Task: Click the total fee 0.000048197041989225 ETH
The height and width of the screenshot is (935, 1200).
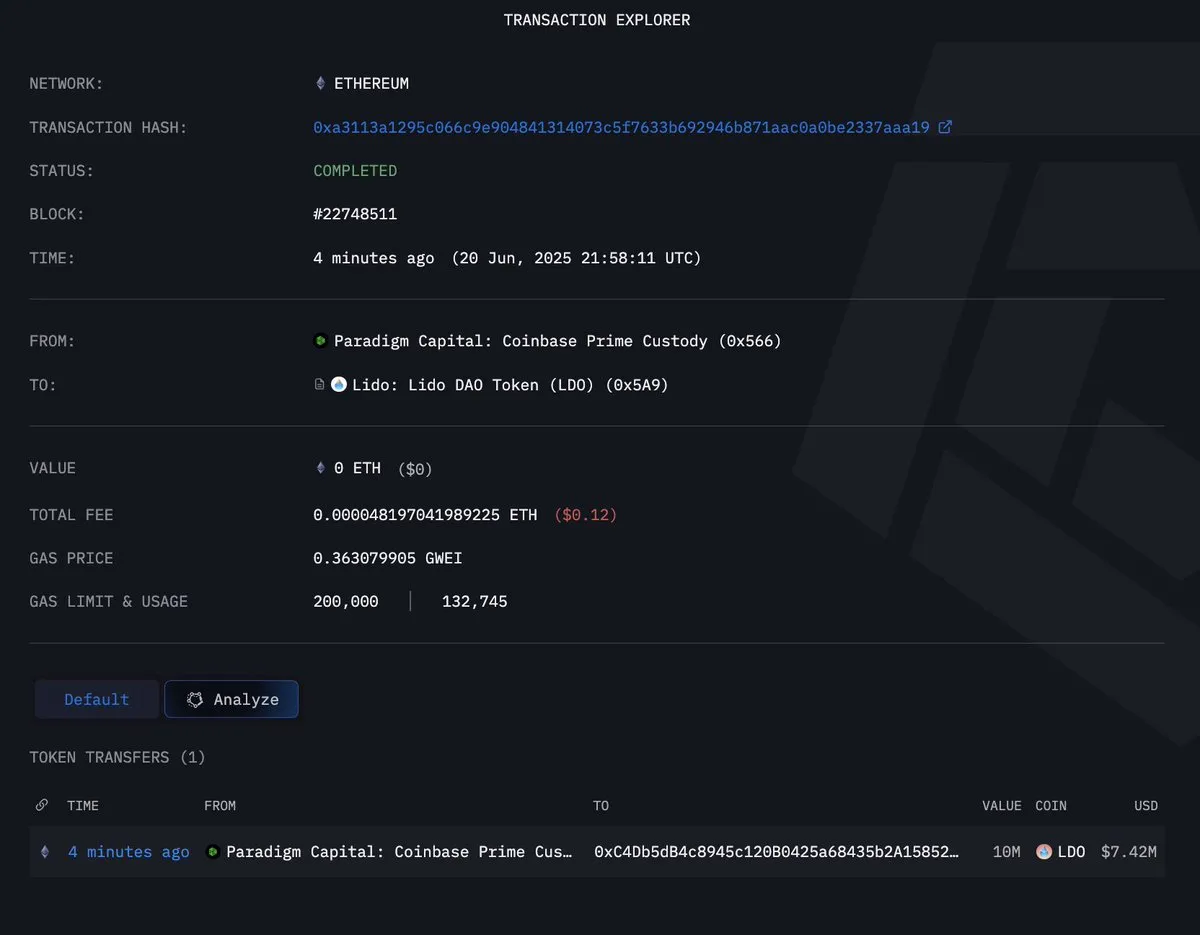Action: [425, 515]
